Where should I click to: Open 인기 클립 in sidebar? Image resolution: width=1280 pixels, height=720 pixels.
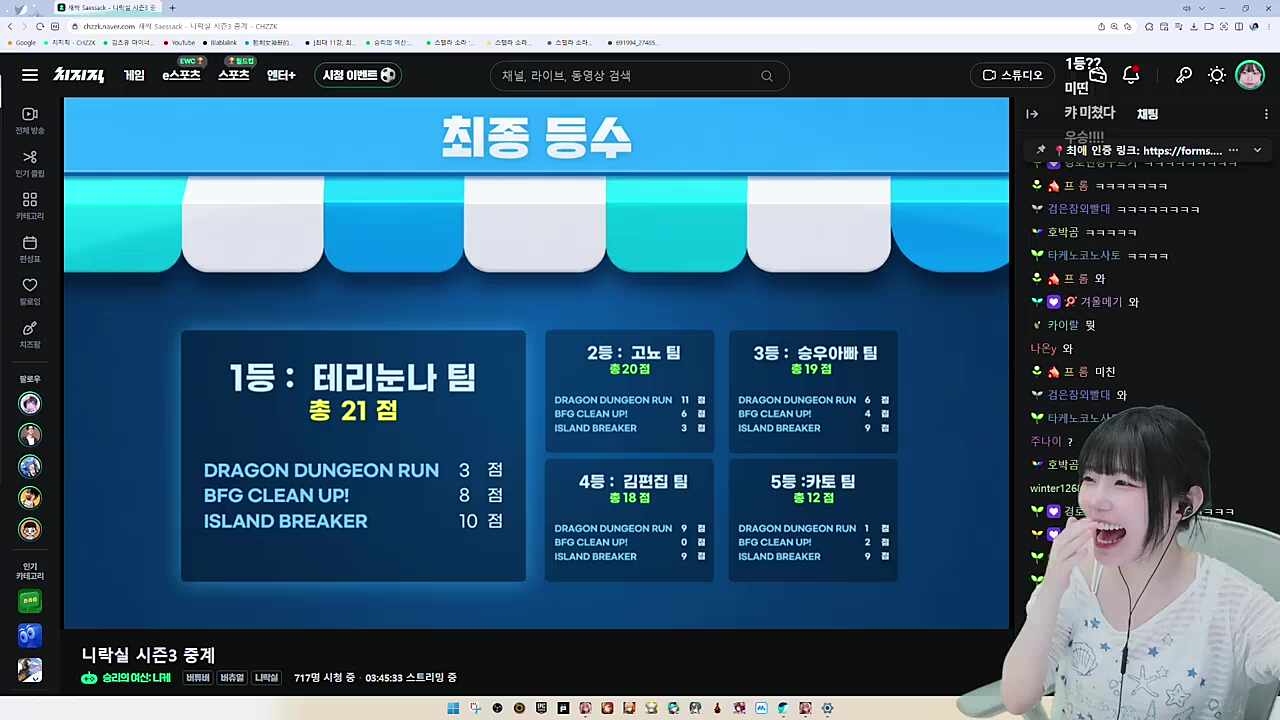pos(30,164)
